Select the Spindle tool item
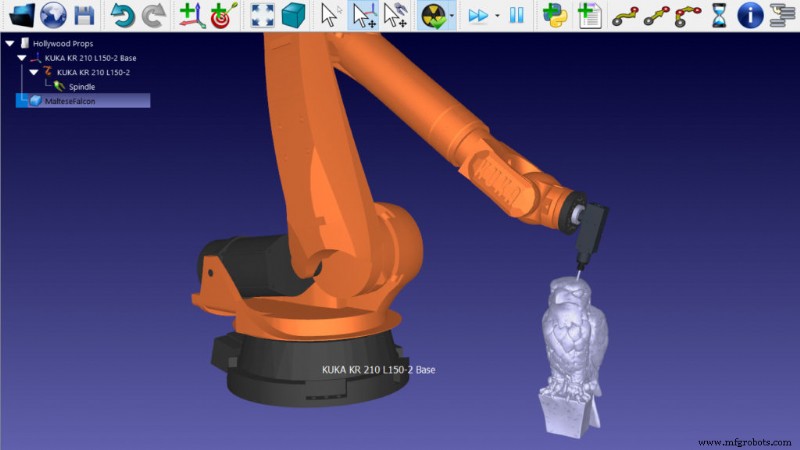The height and width of the screenshot is (450, 800). pyautogui.click(x=82, y=87)
